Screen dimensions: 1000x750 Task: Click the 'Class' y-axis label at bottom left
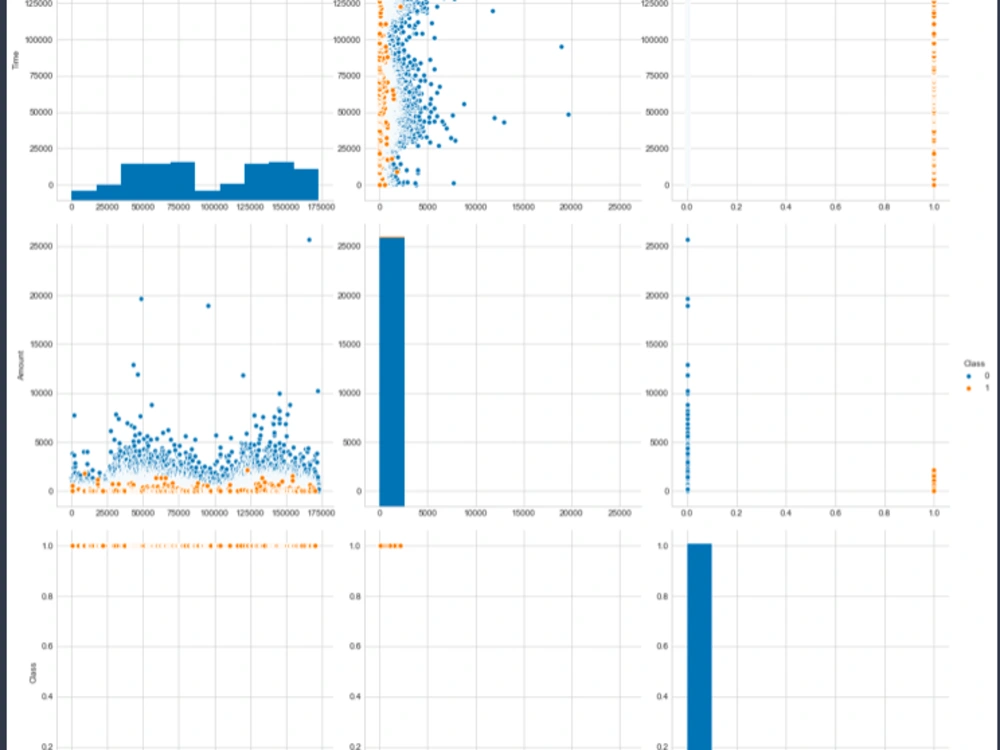[x=33, y=673]
